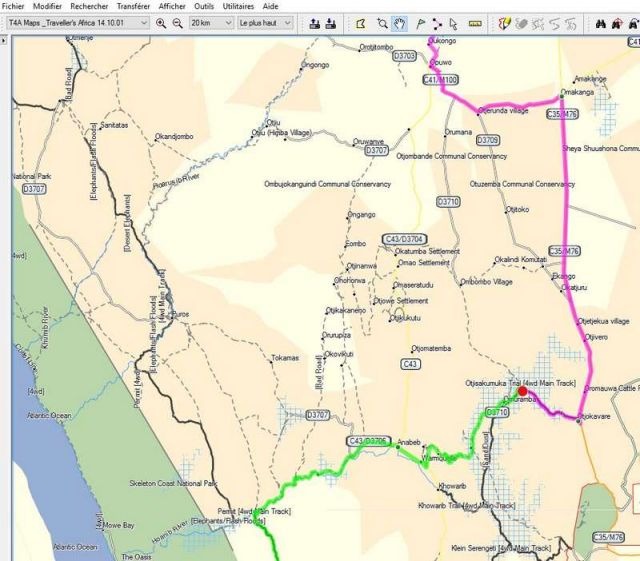640x561 pixels.
Task: Click the Khowarib place label
Action: click(x=452, y=486)
